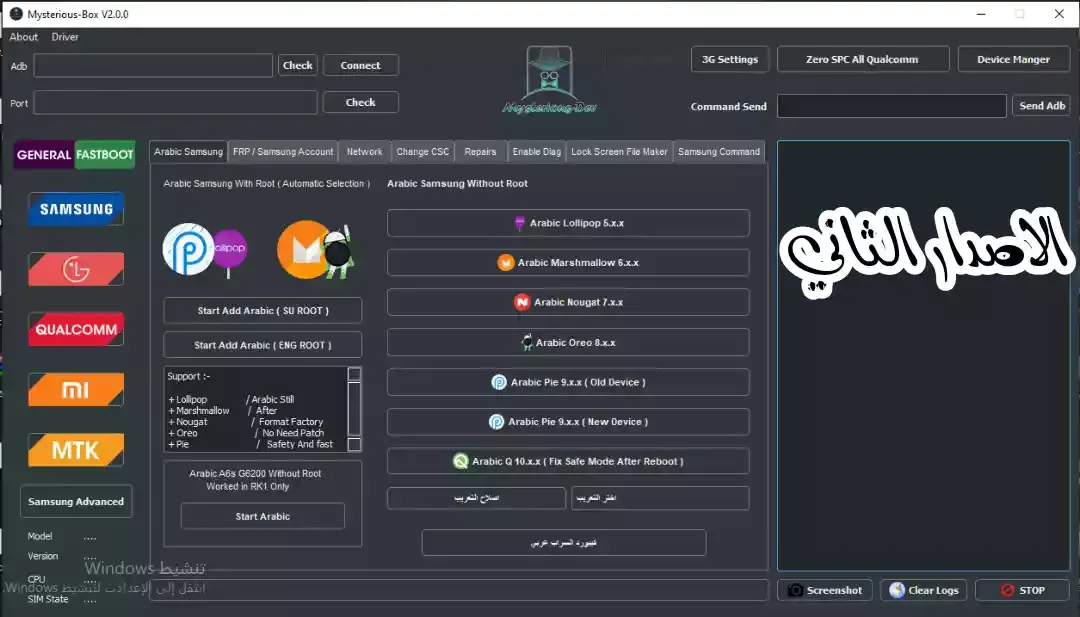Click Start Add Arabic ( ENG ROOT )
This screenshot has height=617, width=1080.
262,345
